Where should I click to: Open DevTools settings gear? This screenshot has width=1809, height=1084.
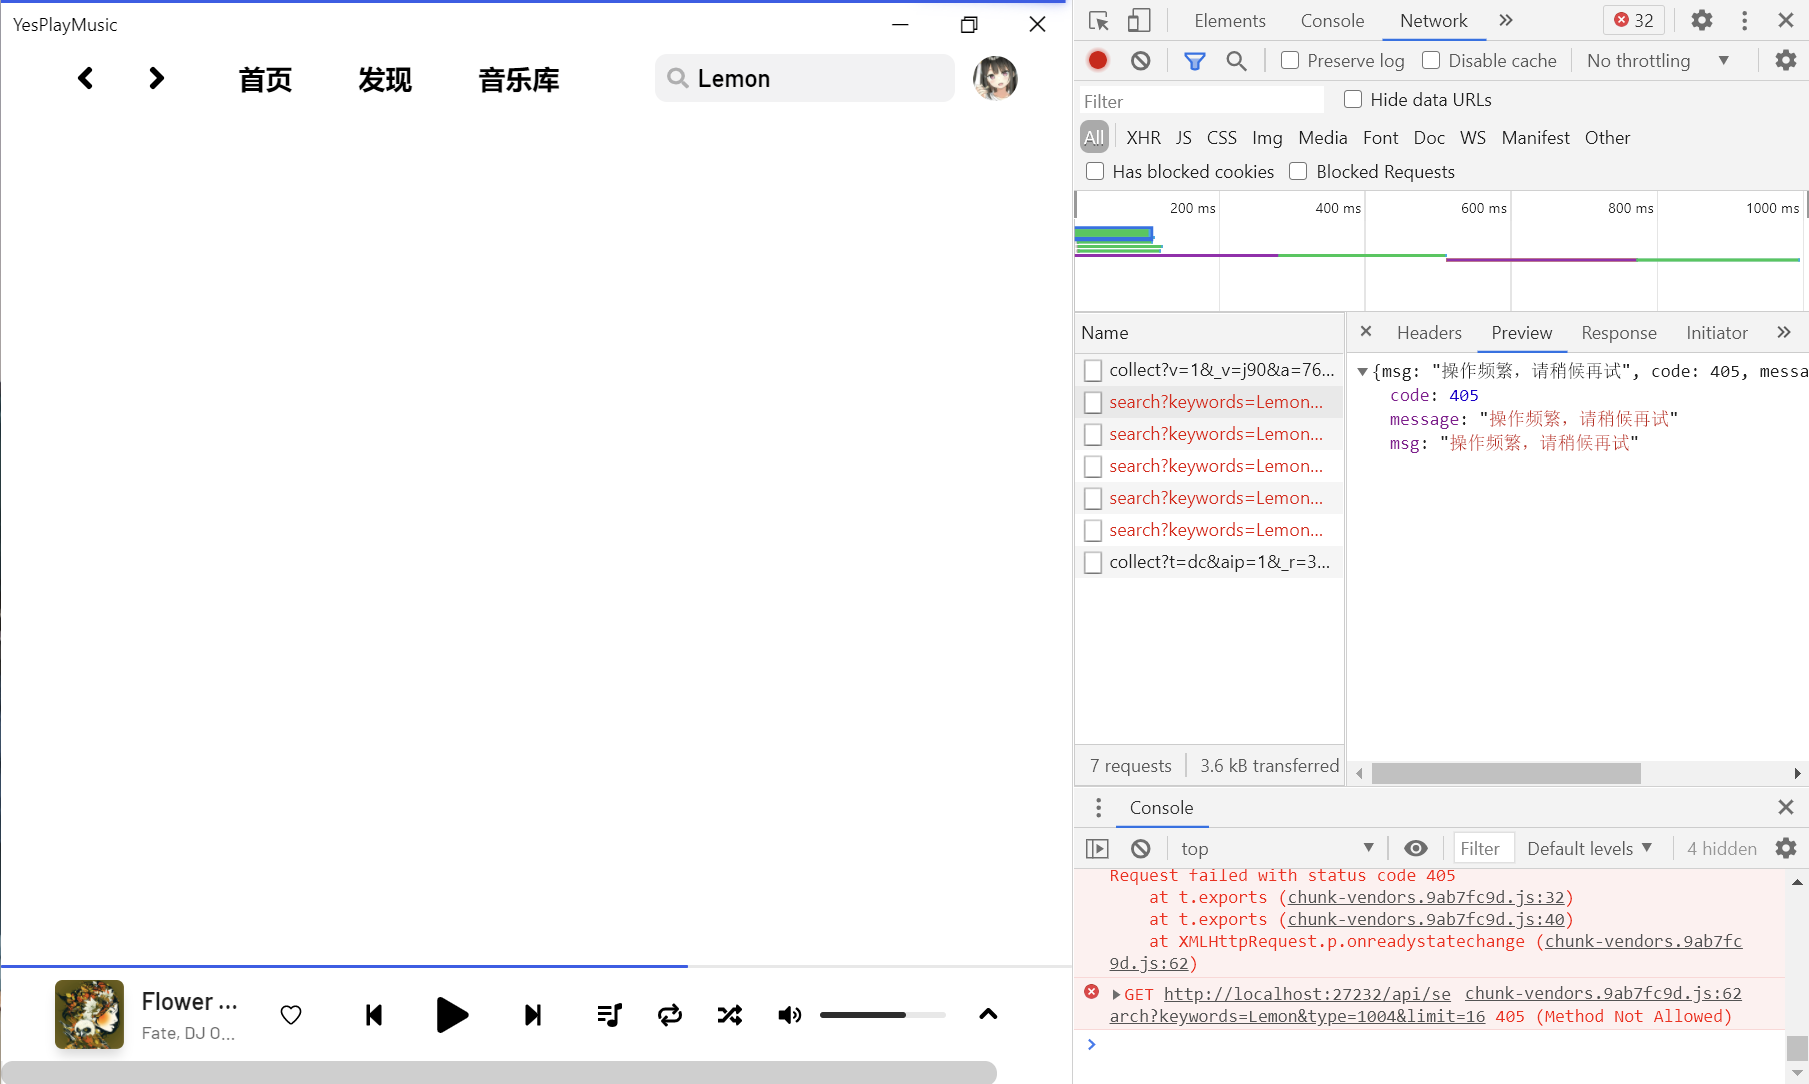(x=1701, y=20)
